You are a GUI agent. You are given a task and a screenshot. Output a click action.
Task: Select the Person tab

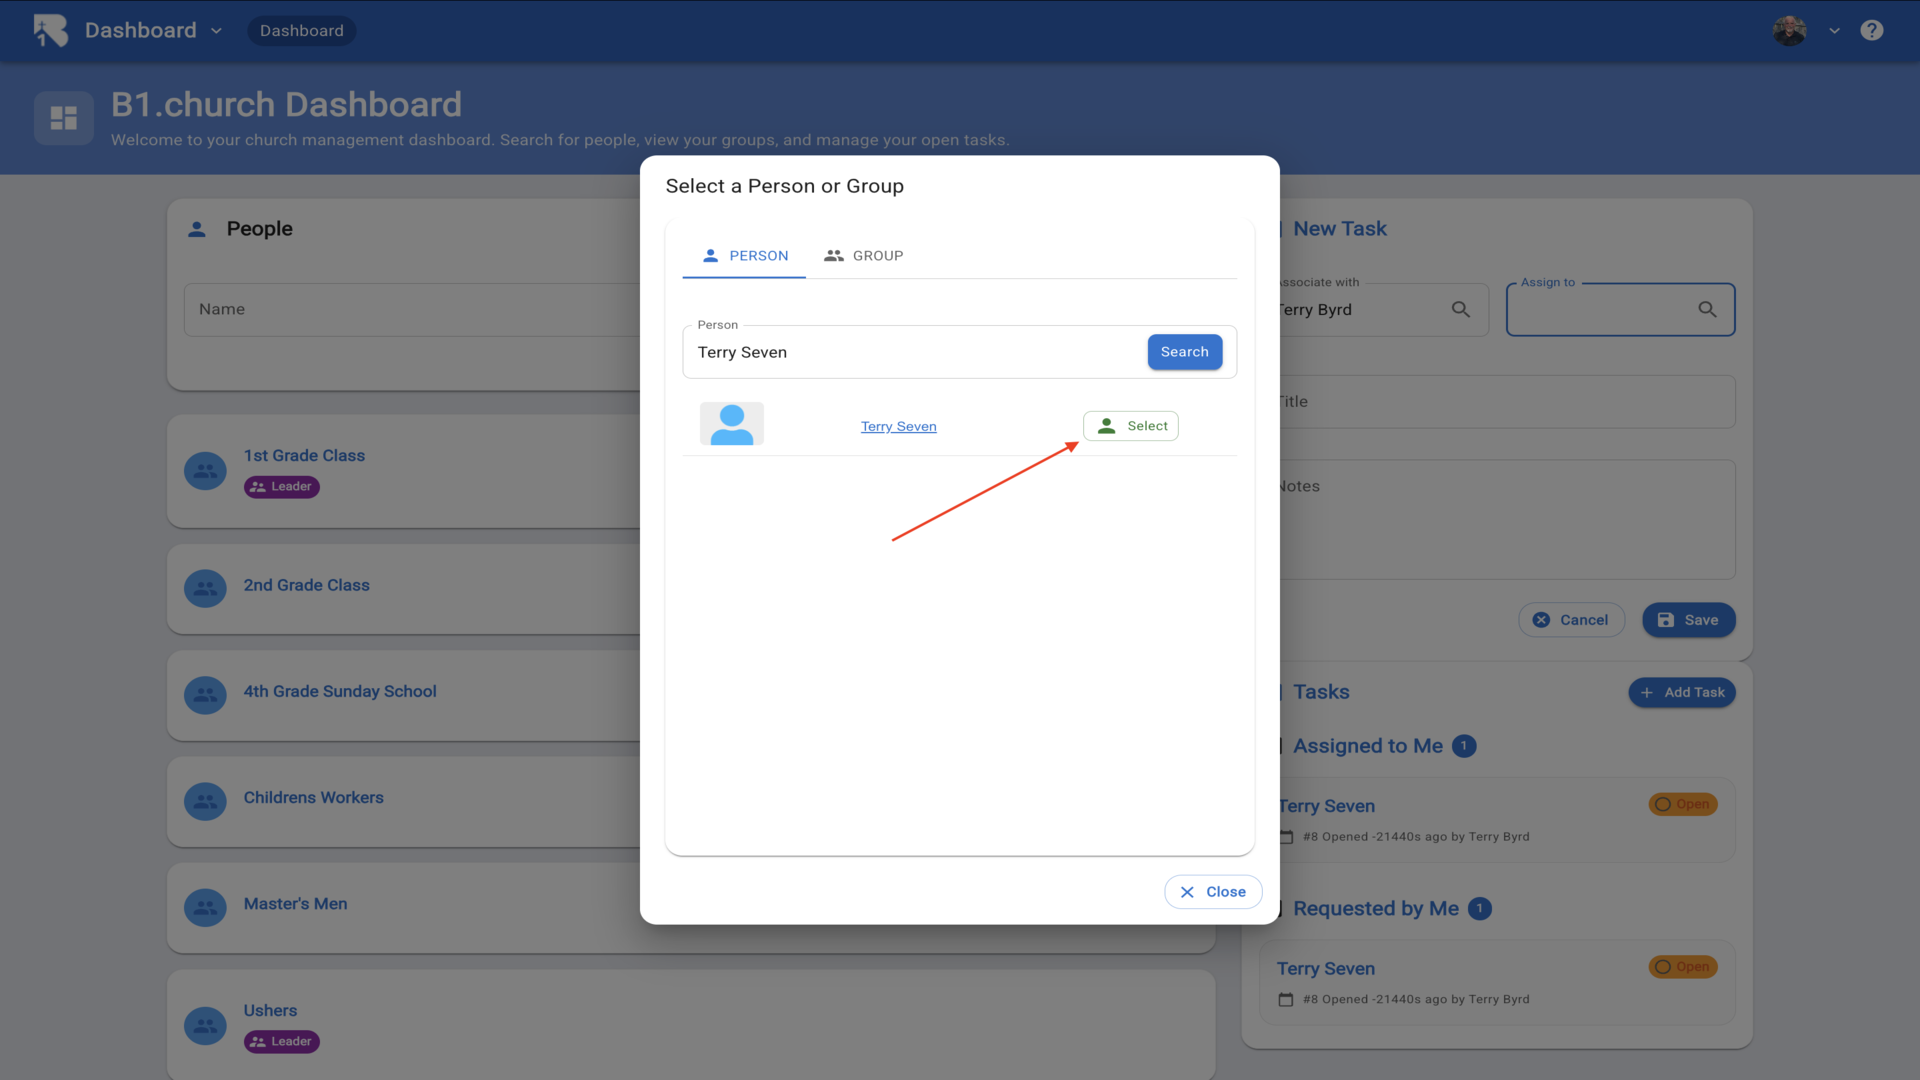tap(745, 256)
